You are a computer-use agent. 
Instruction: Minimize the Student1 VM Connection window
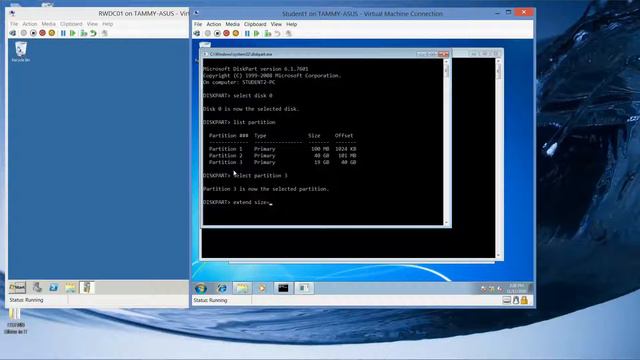tap(497, 13)
